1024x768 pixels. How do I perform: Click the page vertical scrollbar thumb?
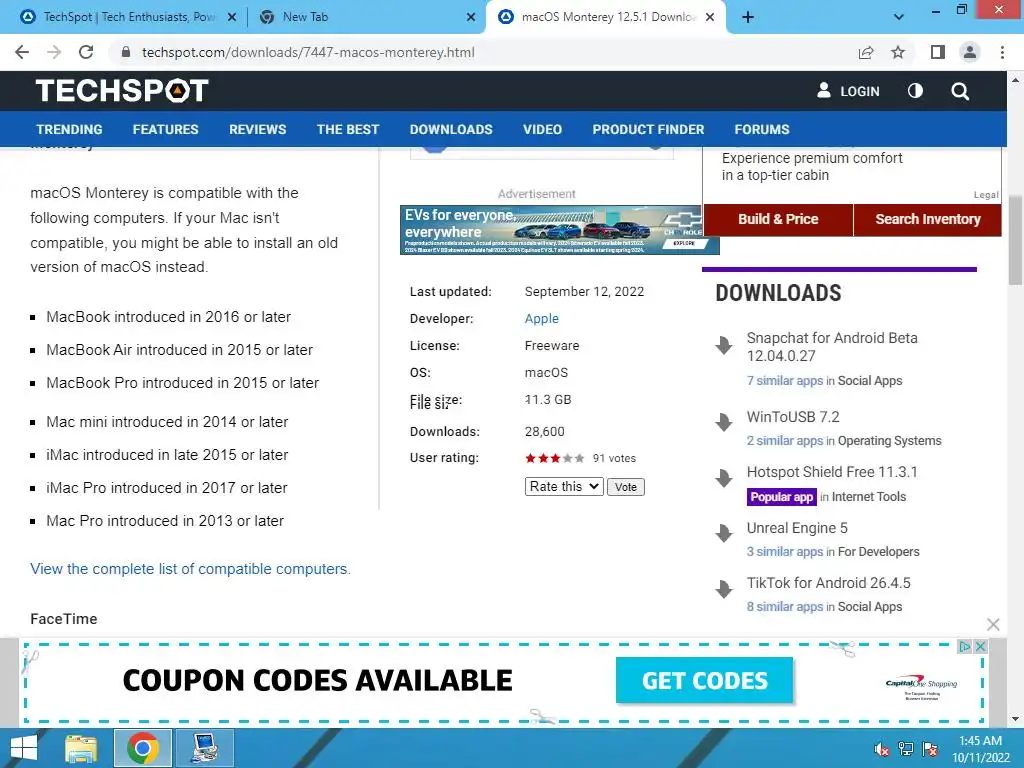click(1016, 240)
